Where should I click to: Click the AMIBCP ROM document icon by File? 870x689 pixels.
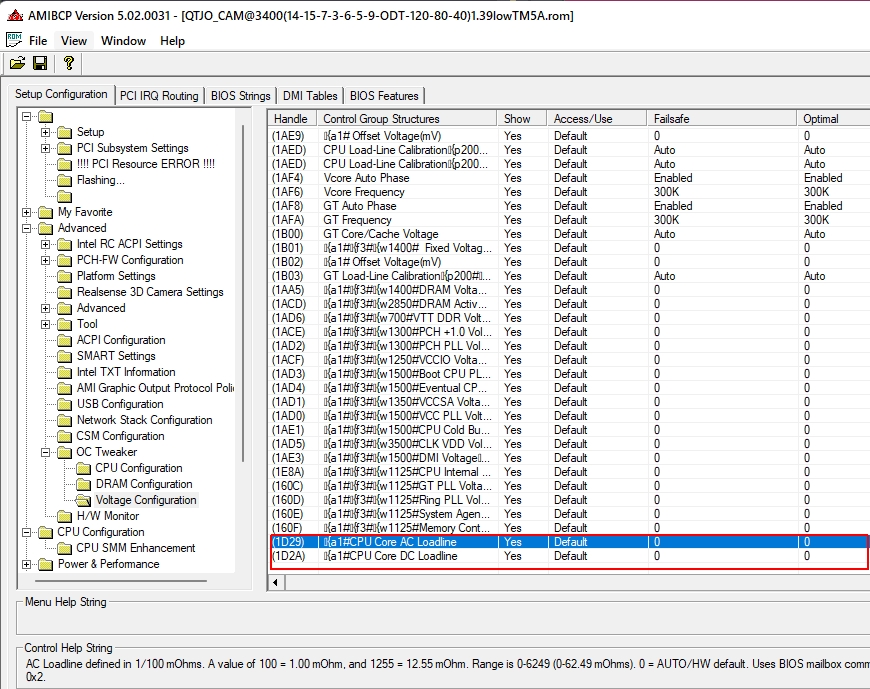pyautogui.click(x=14, y=40)
